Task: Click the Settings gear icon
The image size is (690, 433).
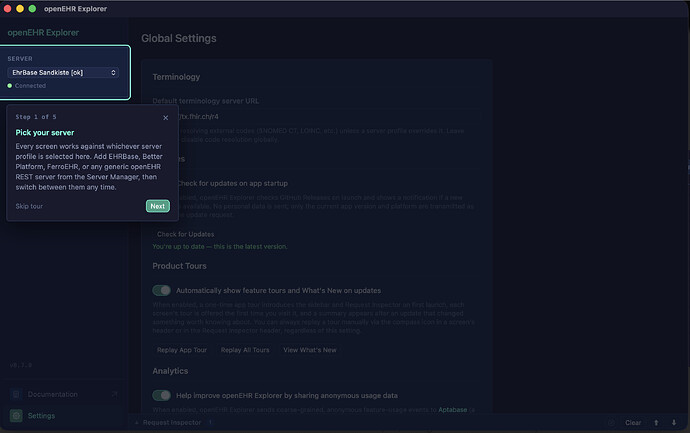Action: pyautogui.click(x=16, y=415)
